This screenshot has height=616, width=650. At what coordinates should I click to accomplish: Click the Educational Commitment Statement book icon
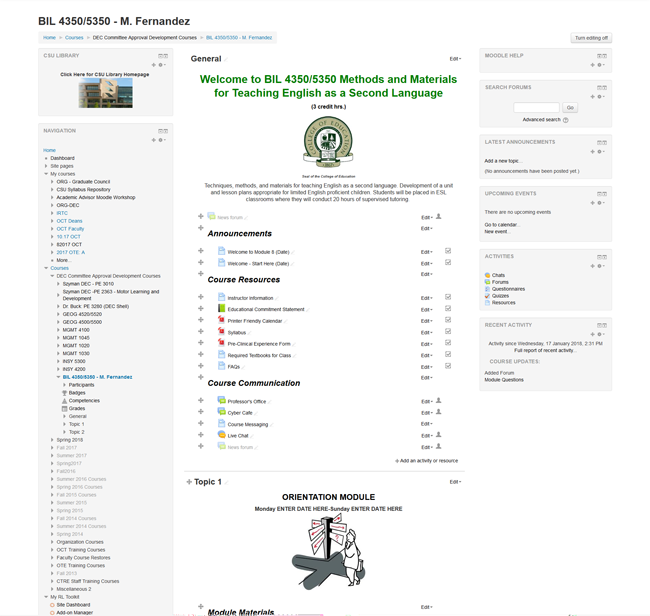tap(221, 308)
